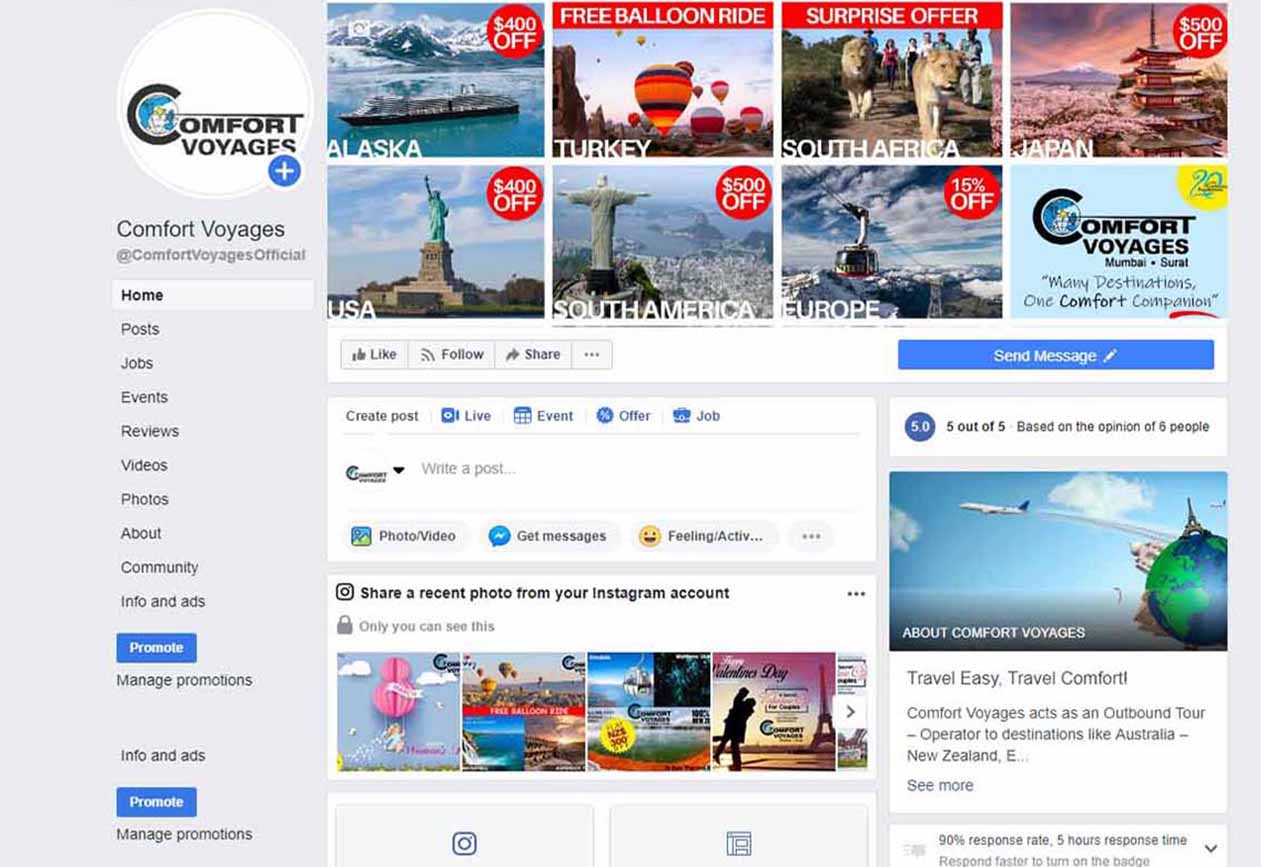1261x867 pixels.
Task: Open the South Africa surprise offer tile
Action: (x=892, y=79)
